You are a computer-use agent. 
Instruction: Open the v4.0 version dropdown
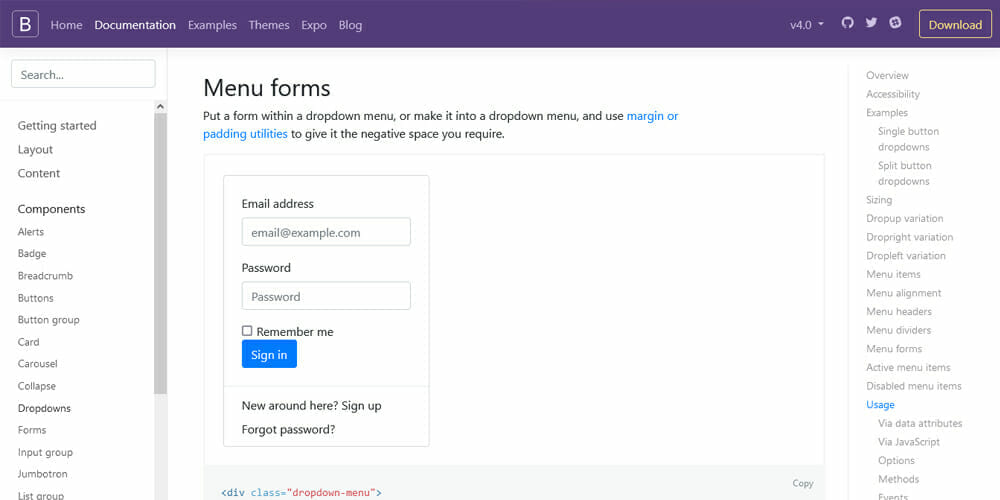pyautogui.click(x=806, y=25)
